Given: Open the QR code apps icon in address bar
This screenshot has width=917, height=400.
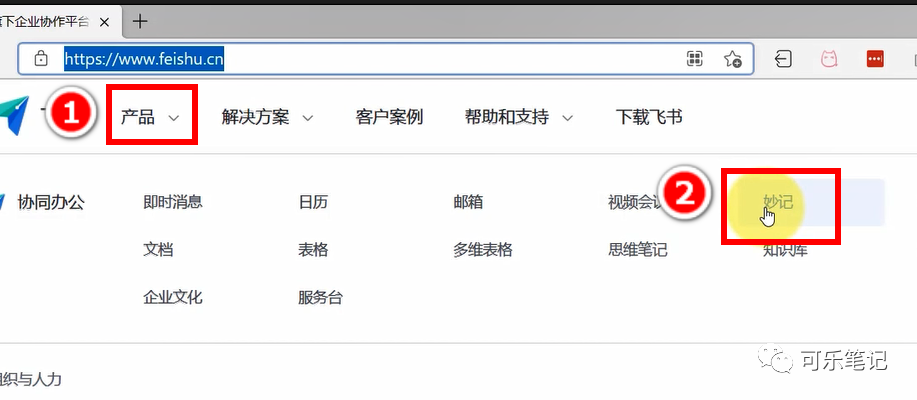Looking at the screenshot, I should [694, 58].
